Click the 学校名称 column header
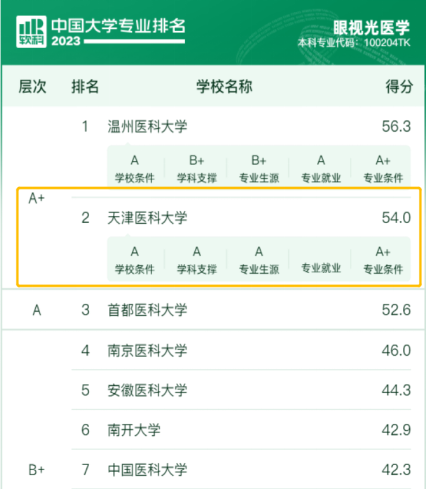 coord(224,87)
